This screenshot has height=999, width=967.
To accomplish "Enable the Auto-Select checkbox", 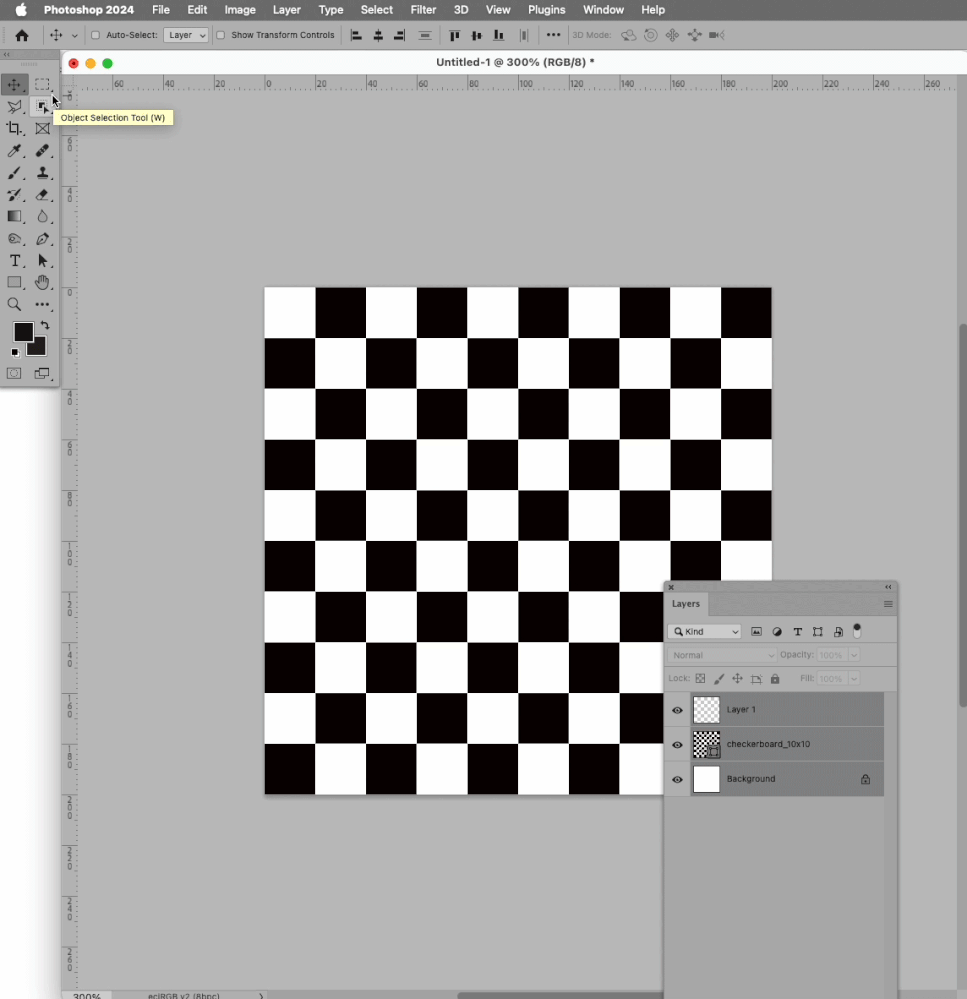I will pyautogui.click(x=96, y=35).
